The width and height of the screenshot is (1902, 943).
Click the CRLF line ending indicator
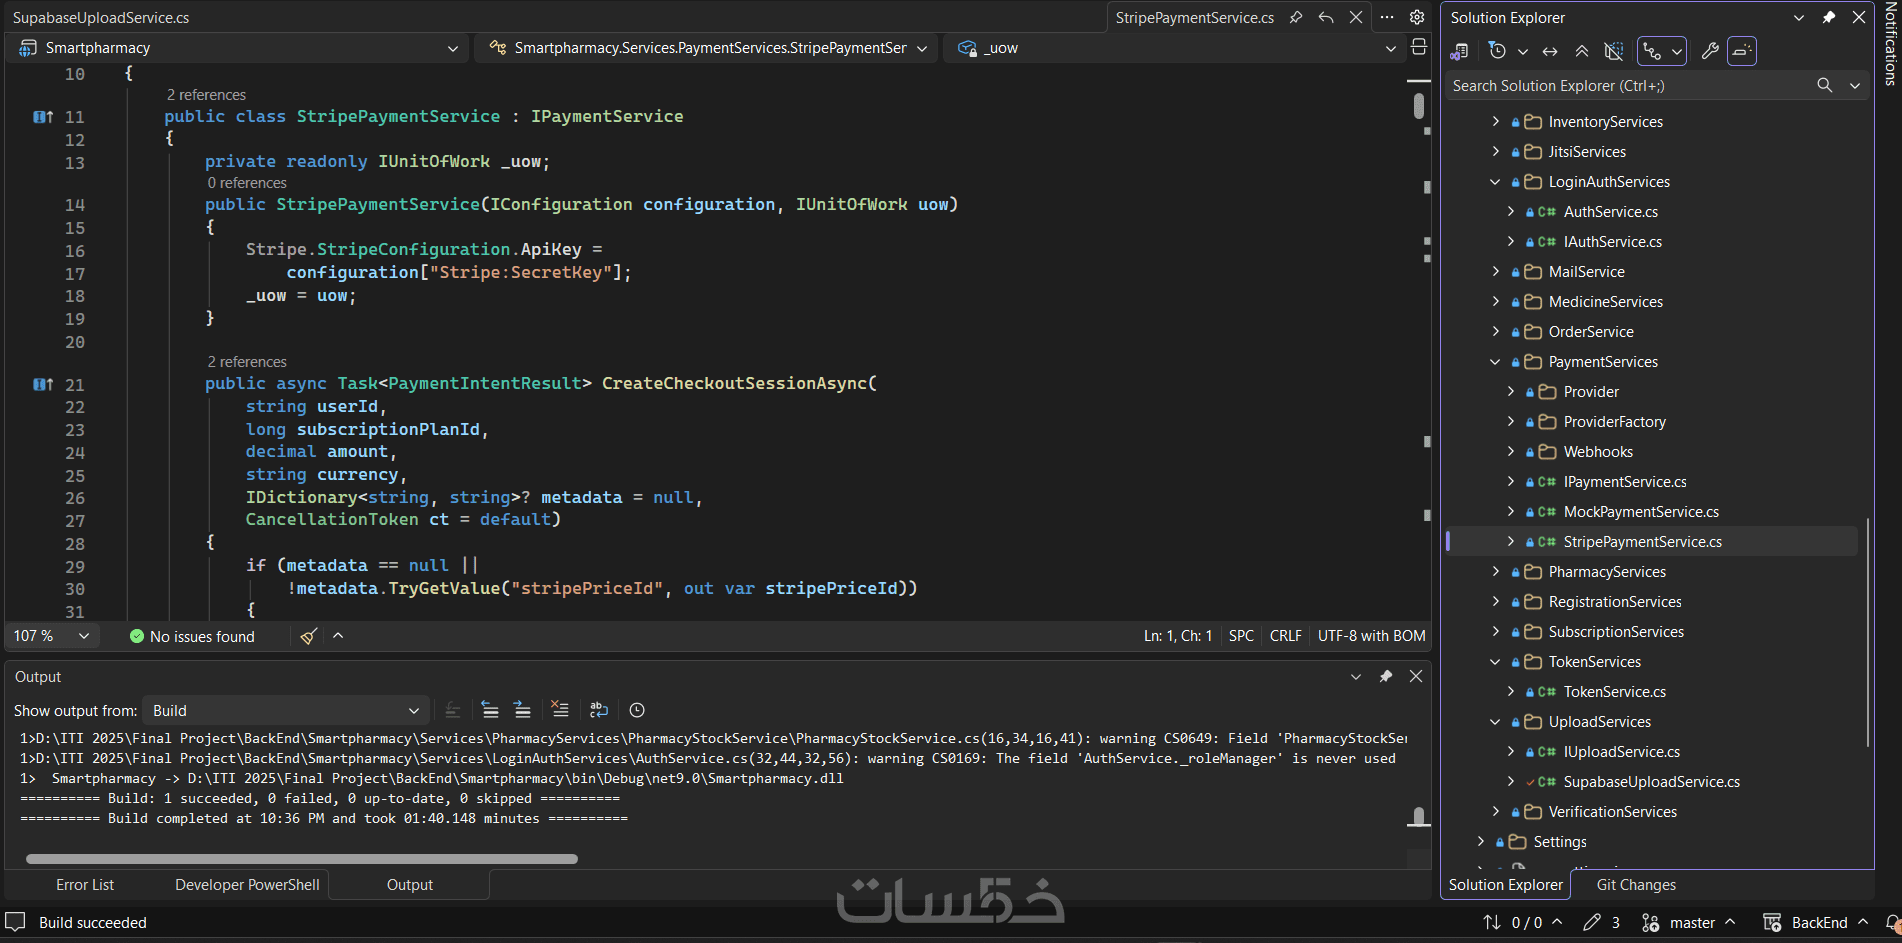[1285, 636]
